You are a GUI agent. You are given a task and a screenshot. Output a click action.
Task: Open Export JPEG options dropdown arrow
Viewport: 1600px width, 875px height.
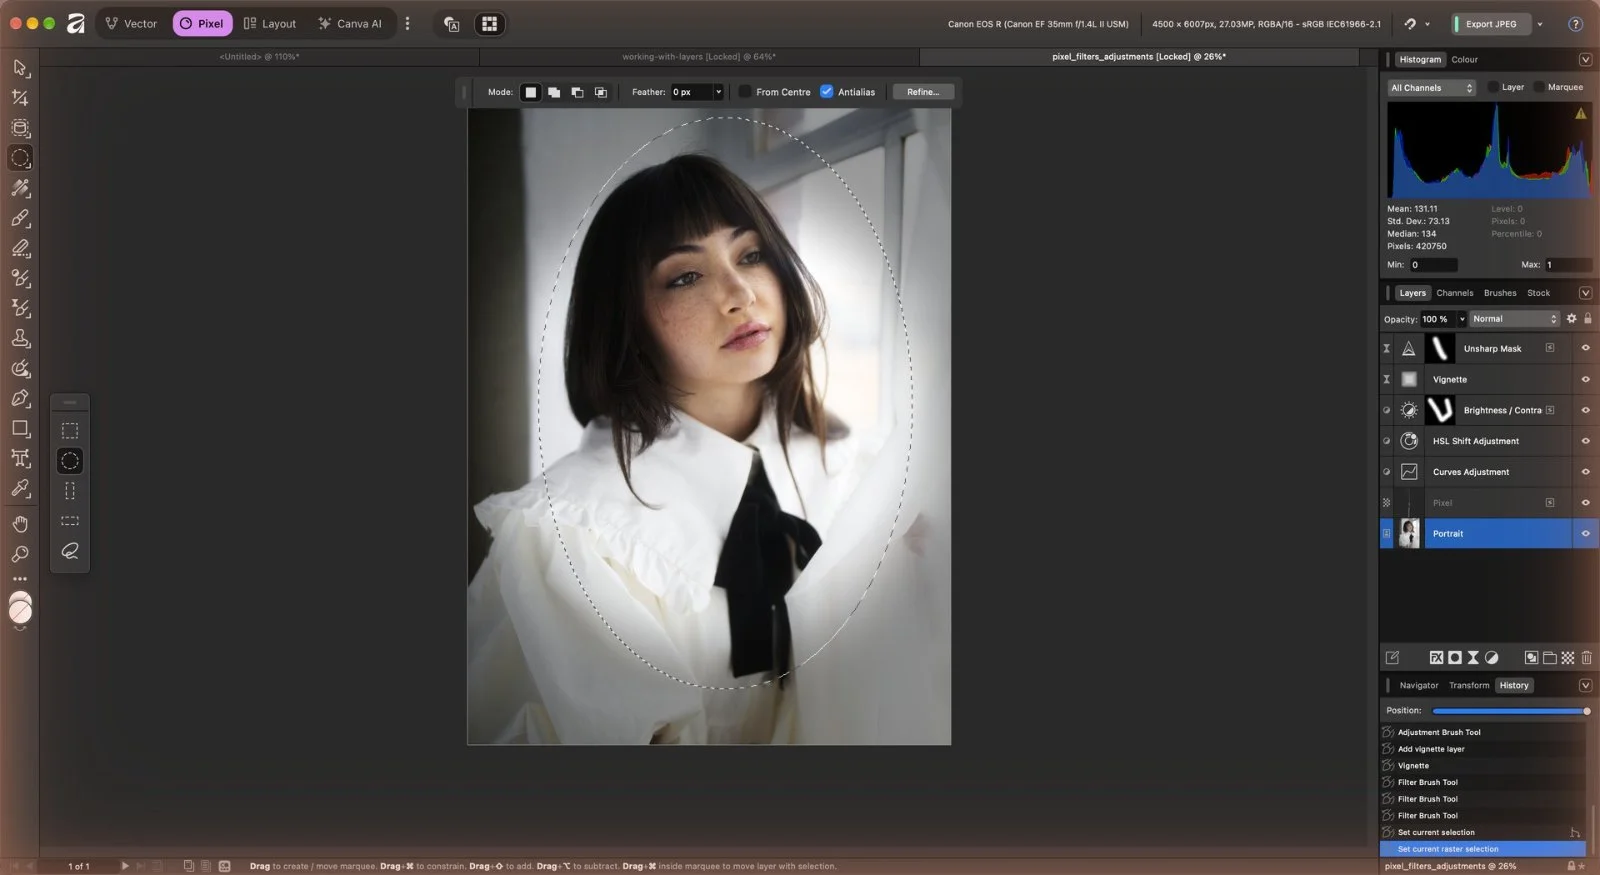point(1539,24)
